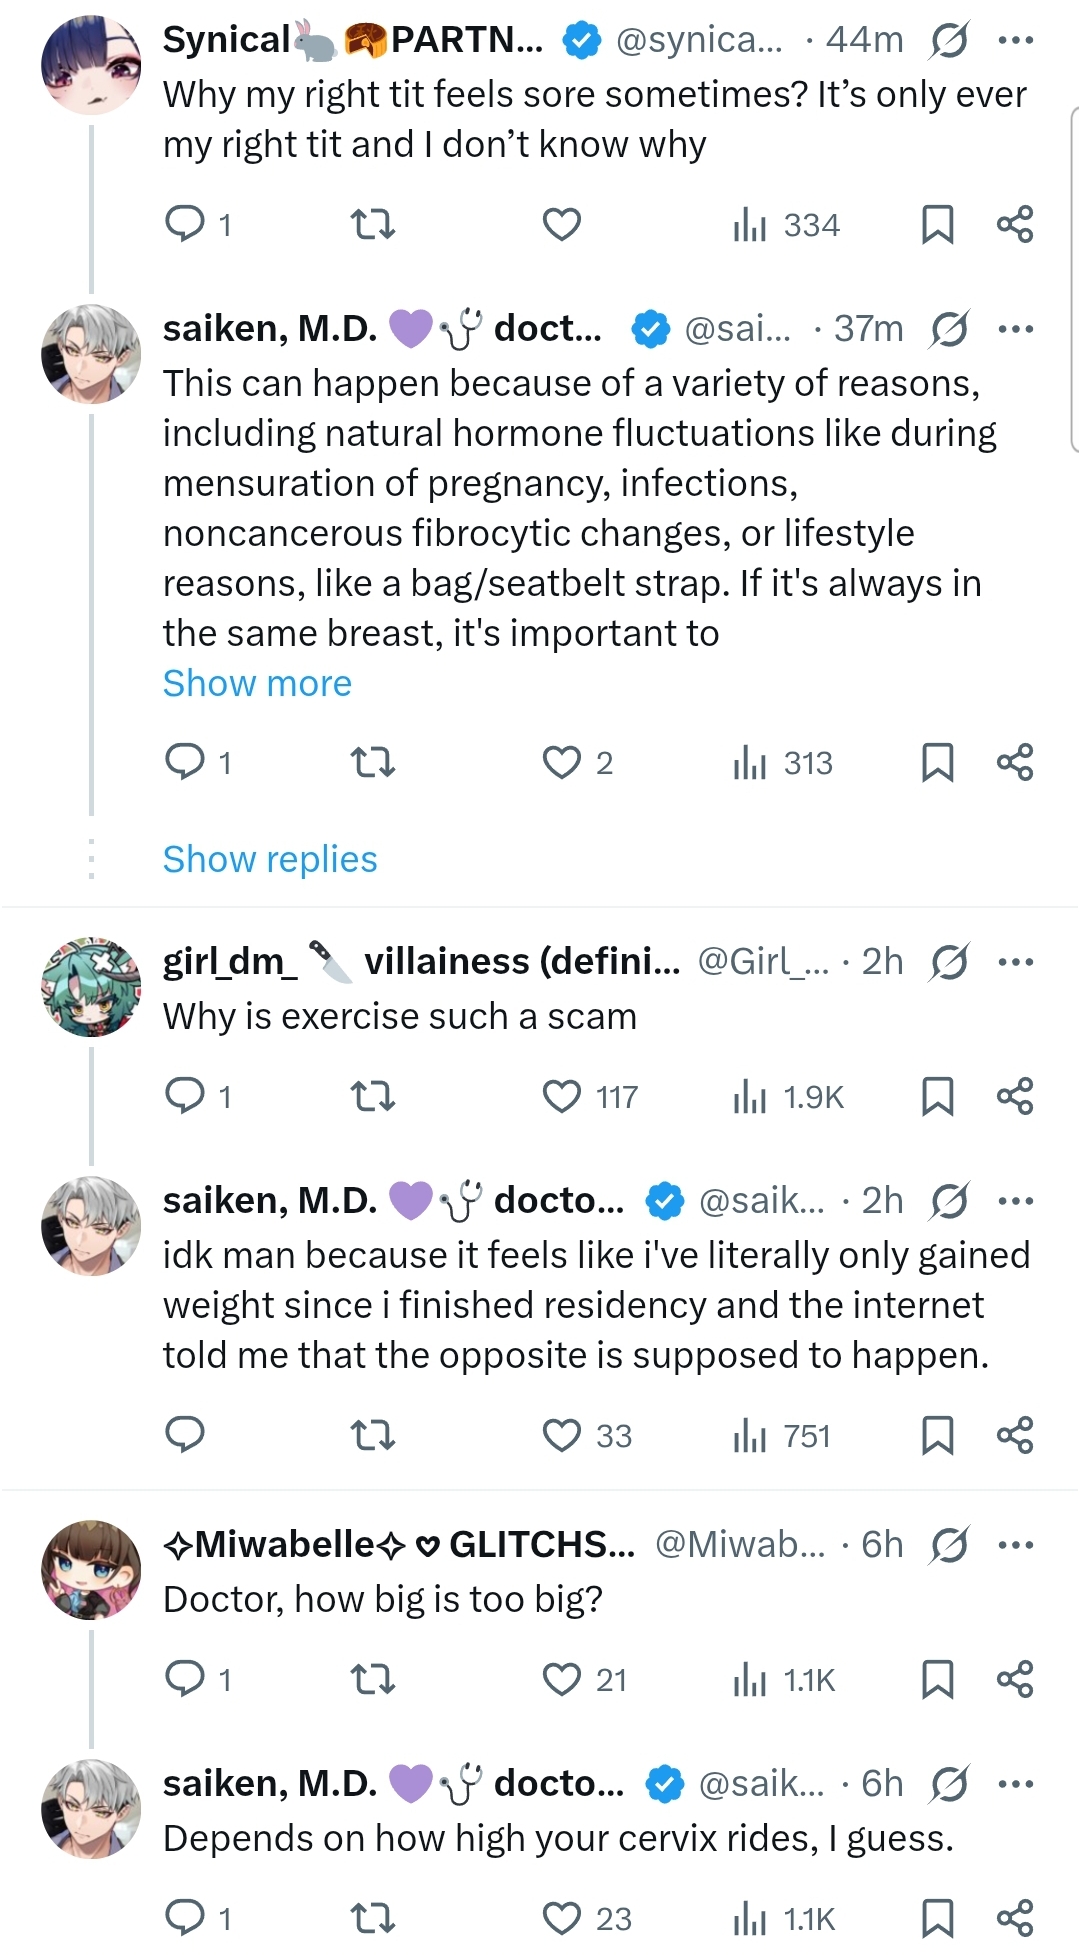Like Synical's tweet with the heart
1079x1955 pixels.
561,224
